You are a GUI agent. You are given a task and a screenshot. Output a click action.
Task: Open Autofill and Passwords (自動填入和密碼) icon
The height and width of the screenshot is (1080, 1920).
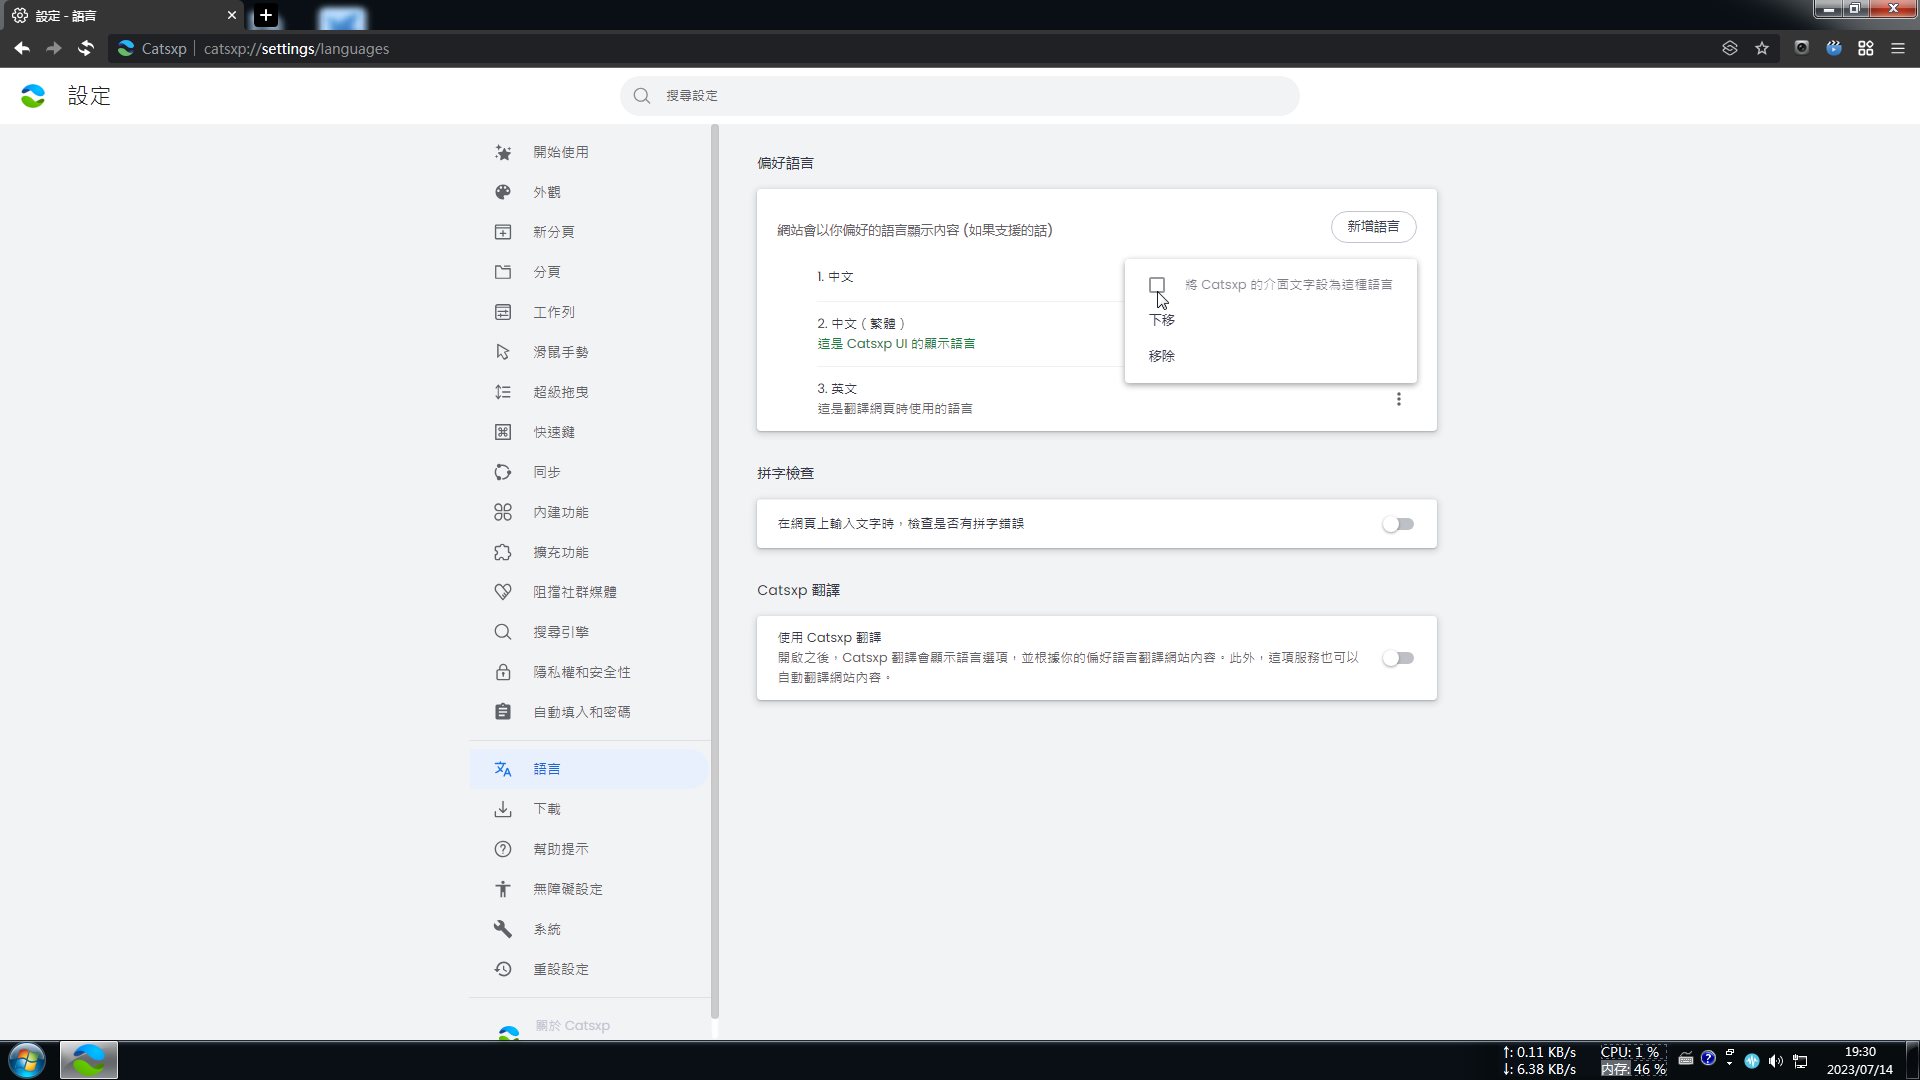coord(503,712)
